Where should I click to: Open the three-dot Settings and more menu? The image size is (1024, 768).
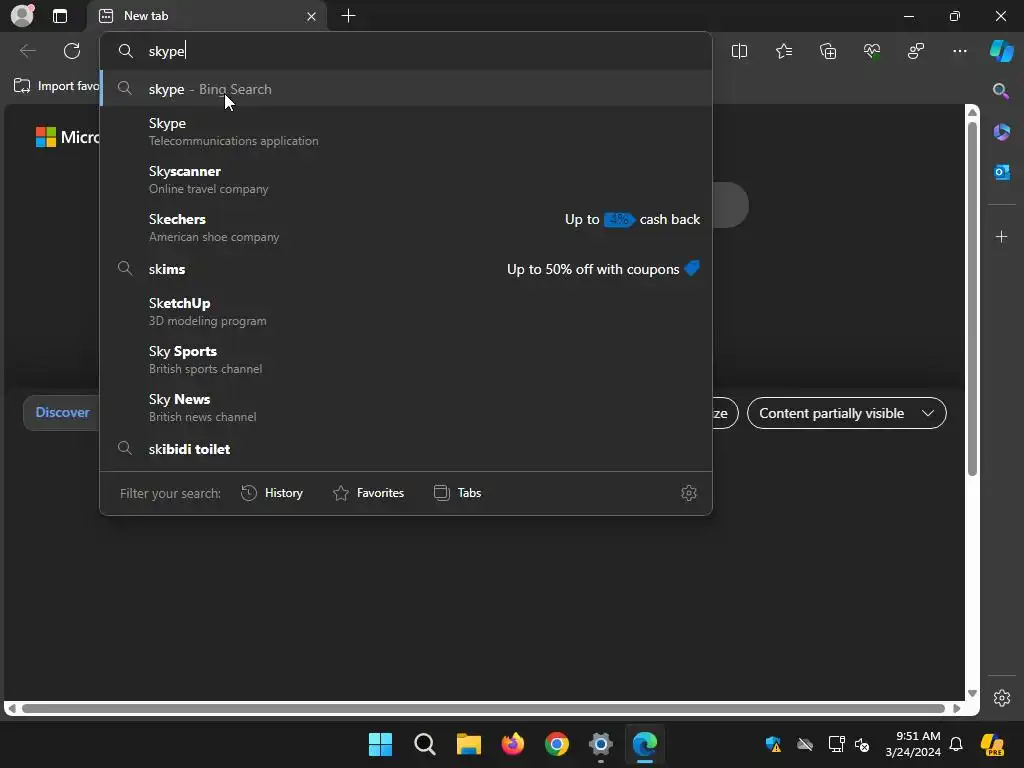coord(959,51)
